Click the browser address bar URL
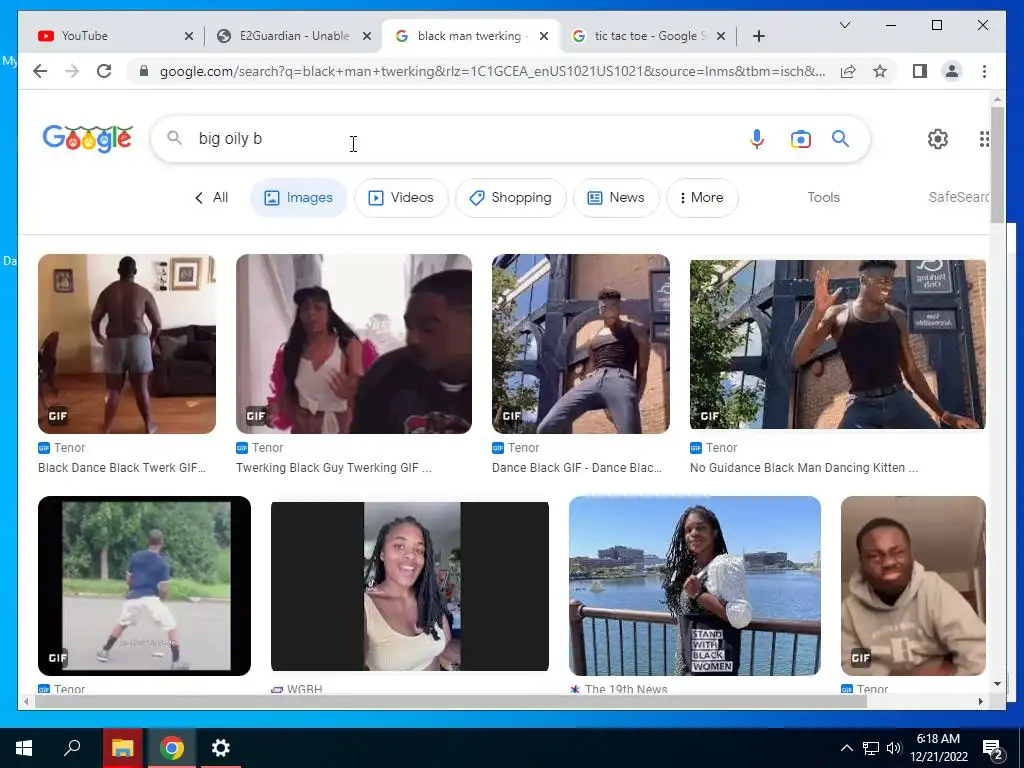The width and height of the screenshot is (1024, 768). 492,71
